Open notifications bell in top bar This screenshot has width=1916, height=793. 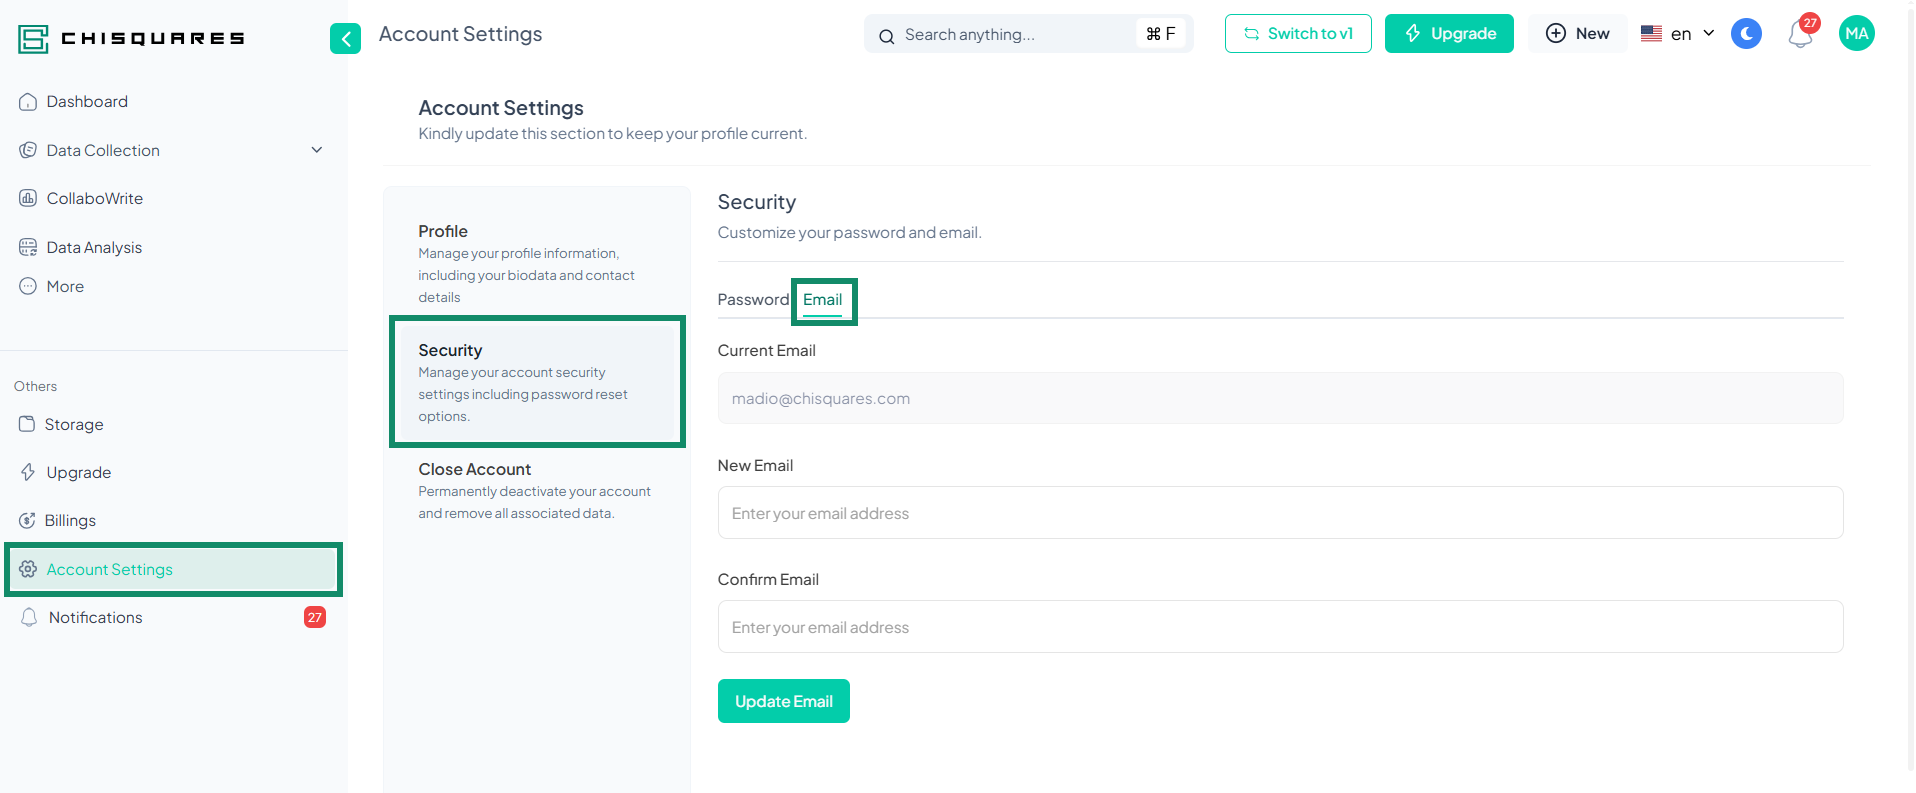(1801, 34)
